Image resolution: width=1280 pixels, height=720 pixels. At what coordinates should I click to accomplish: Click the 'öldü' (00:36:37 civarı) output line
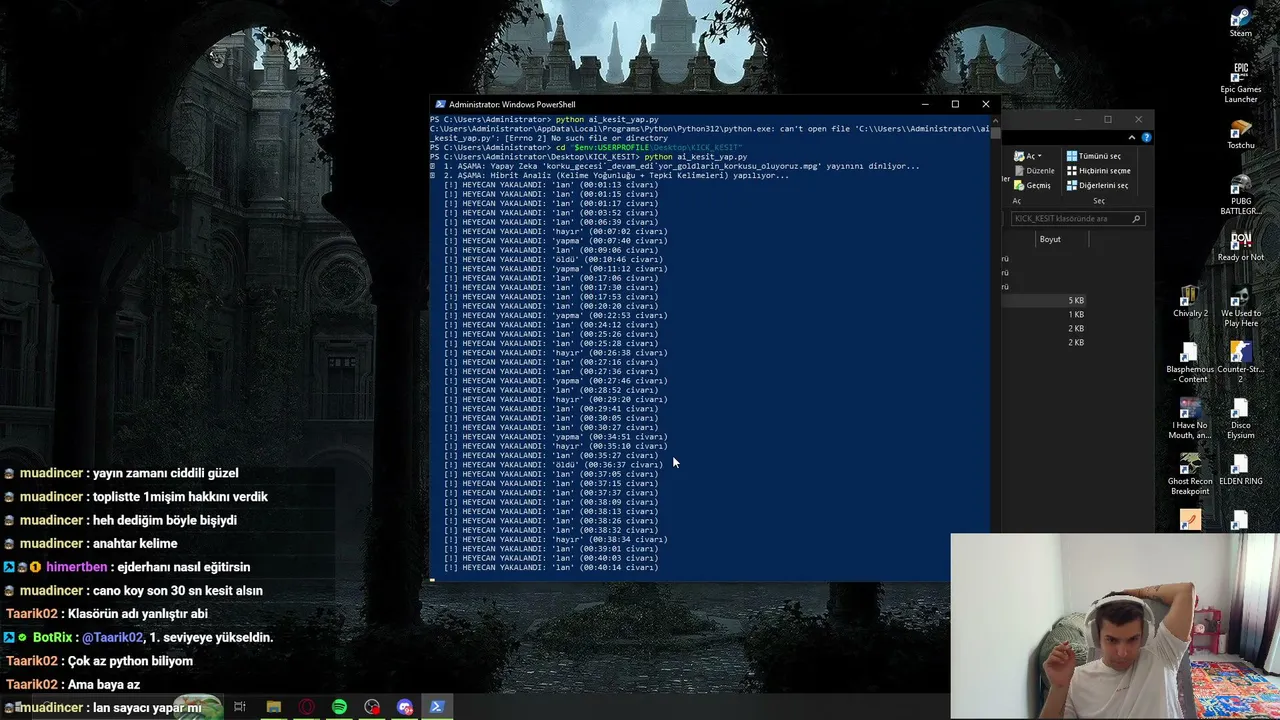(x=553, y=465)
